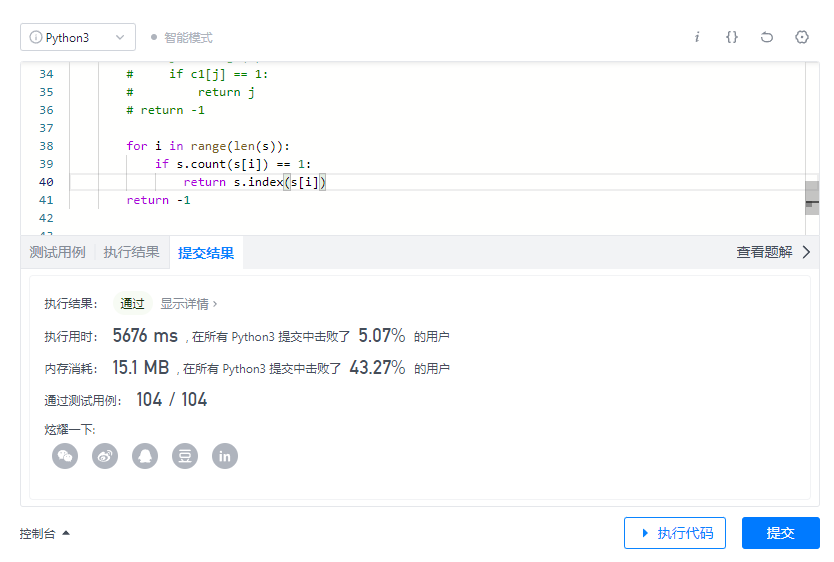Click the 5.07% runtime percentile
834x562 pixels.
pos(381,336)
